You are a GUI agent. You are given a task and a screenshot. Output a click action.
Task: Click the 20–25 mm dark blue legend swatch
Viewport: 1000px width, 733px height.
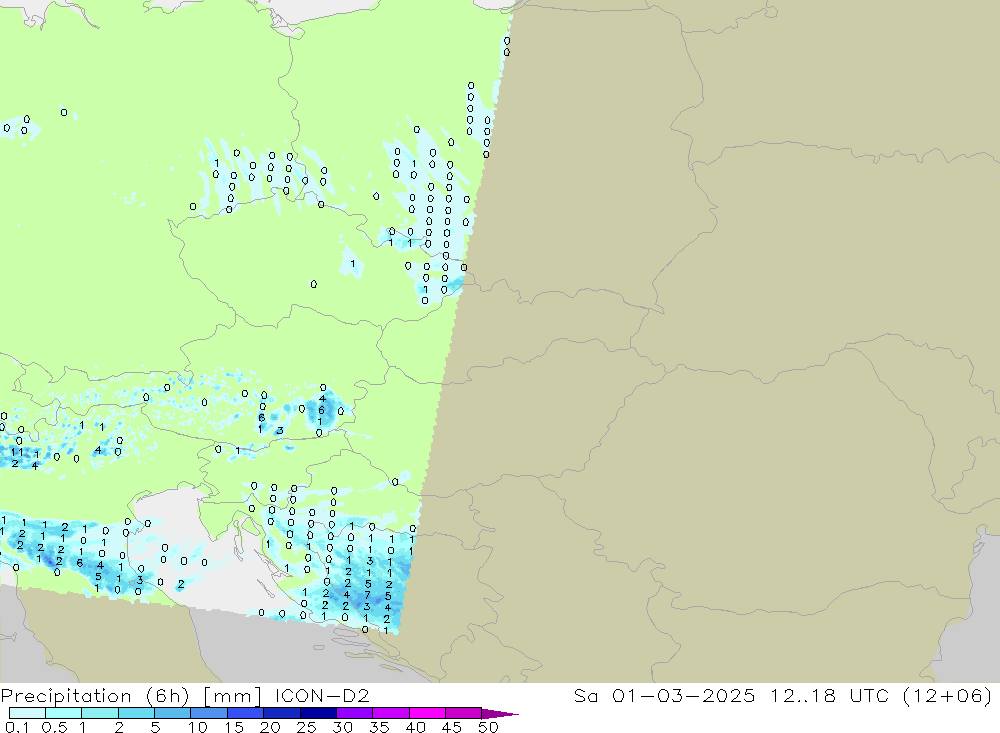[x=282, y=713]
